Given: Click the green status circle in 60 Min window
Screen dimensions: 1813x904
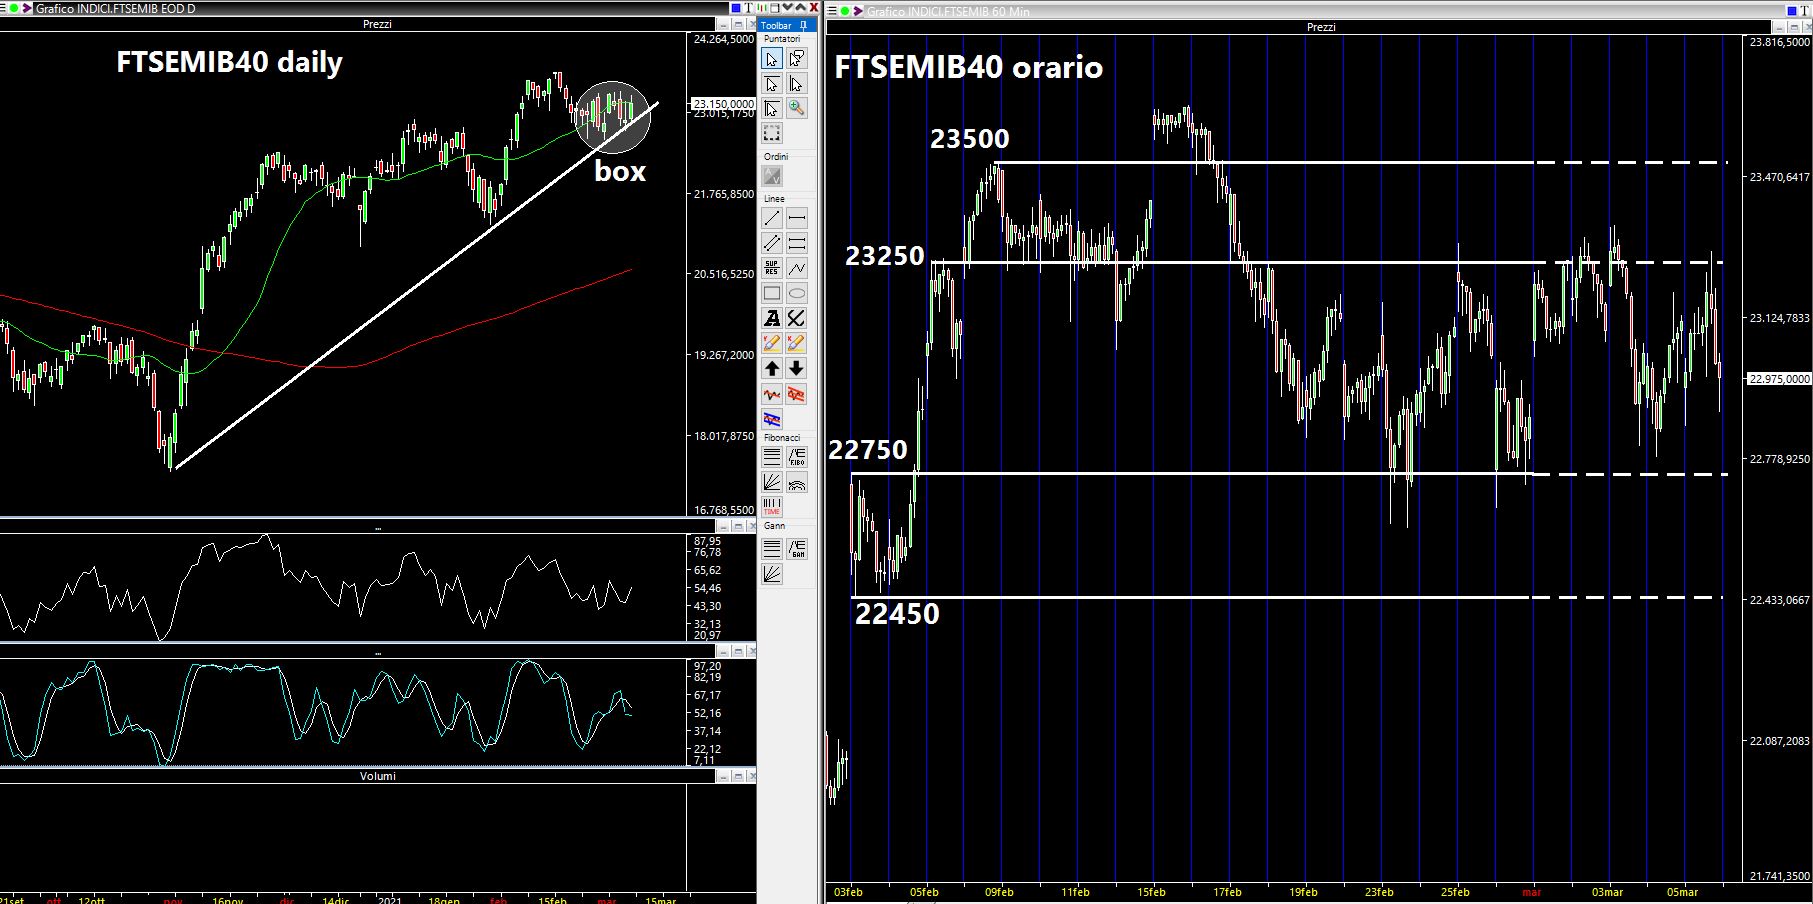Looking at the screenshot, I should pyautogui.click(x=845, y=11).
